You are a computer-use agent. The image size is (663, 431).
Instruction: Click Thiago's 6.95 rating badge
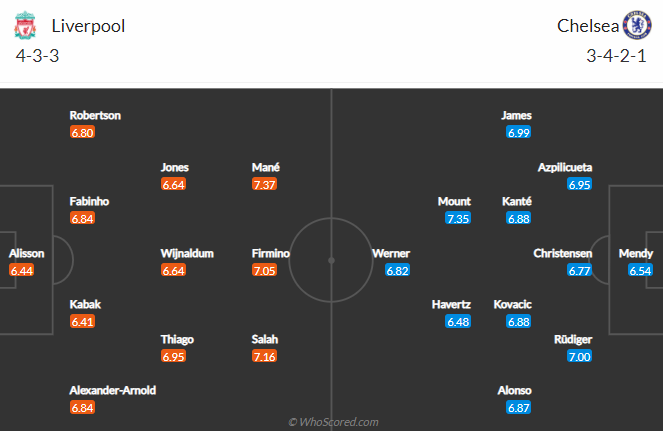point(174,356)
